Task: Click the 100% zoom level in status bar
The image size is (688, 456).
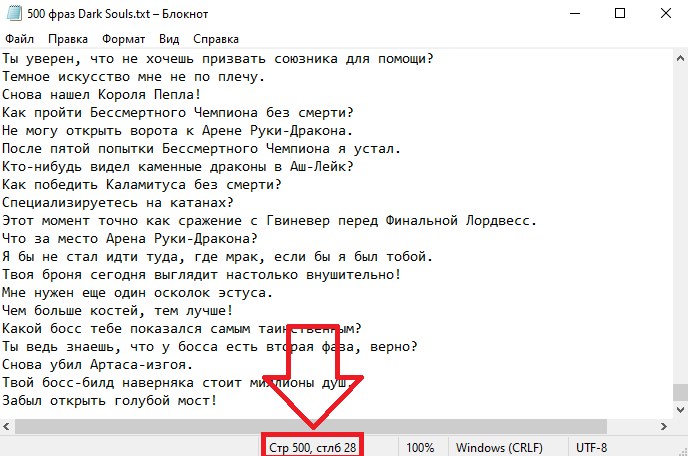Action: [x=419, y=447]
